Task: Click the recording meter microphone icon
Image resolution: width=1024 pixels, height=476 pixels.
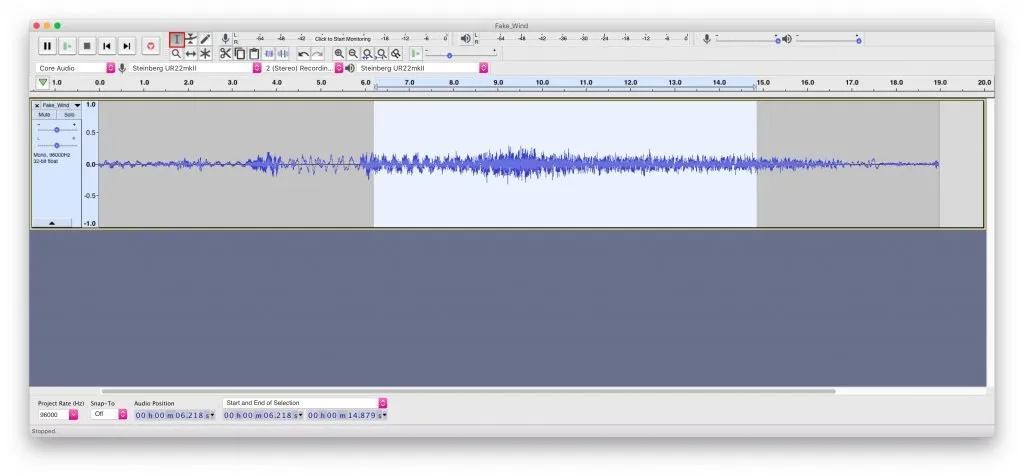Action: click(x=225, y=39)
